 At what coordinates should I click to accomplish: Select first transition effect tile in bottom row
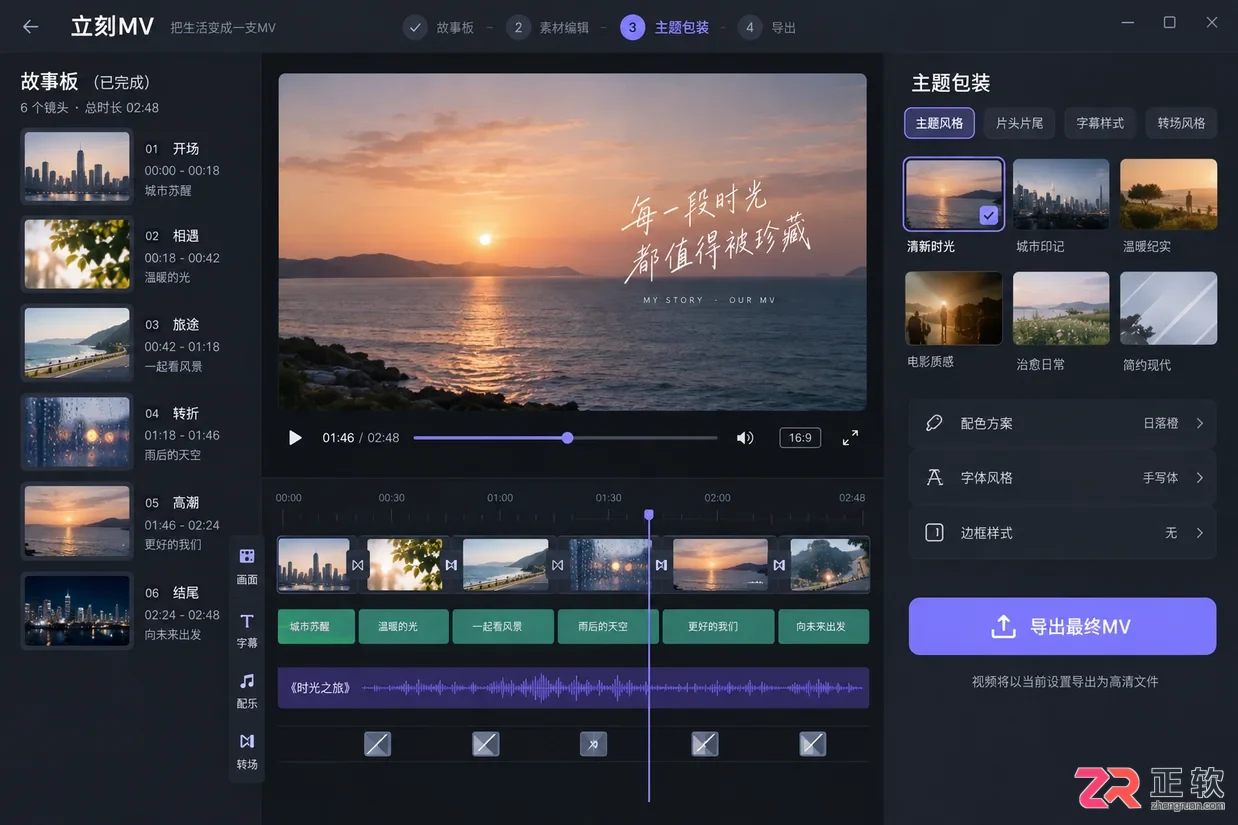377,743
